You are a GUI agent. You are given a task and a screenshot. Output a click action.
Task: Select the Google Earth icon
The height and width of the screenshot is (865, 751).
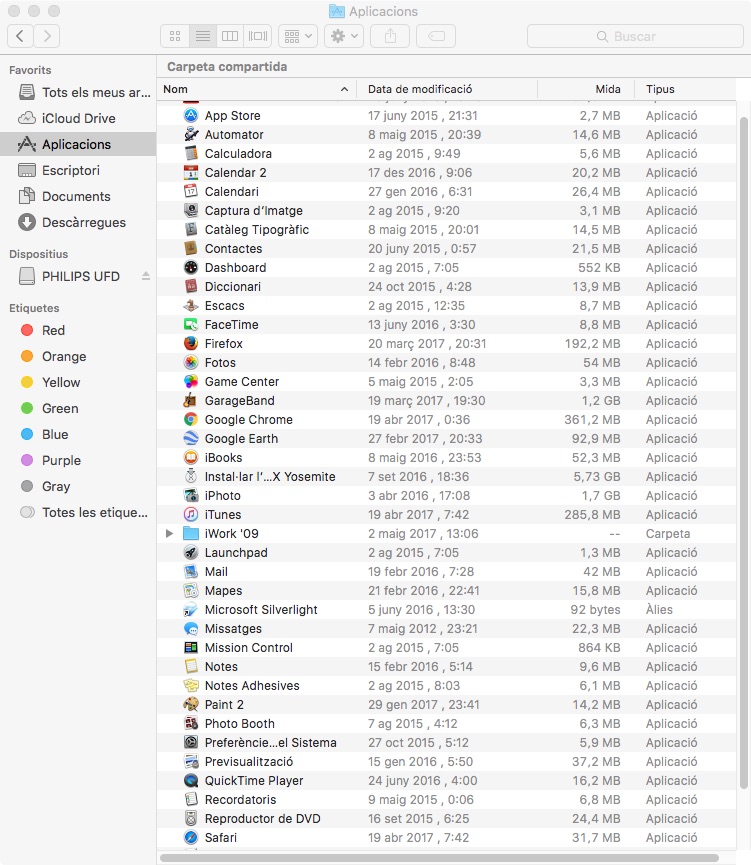tap(191, 438)
